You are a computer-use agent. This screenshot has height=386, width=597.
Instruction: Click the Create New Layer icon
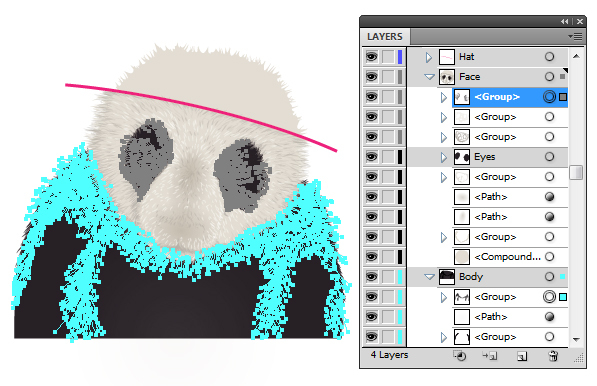tap(522, 356)
